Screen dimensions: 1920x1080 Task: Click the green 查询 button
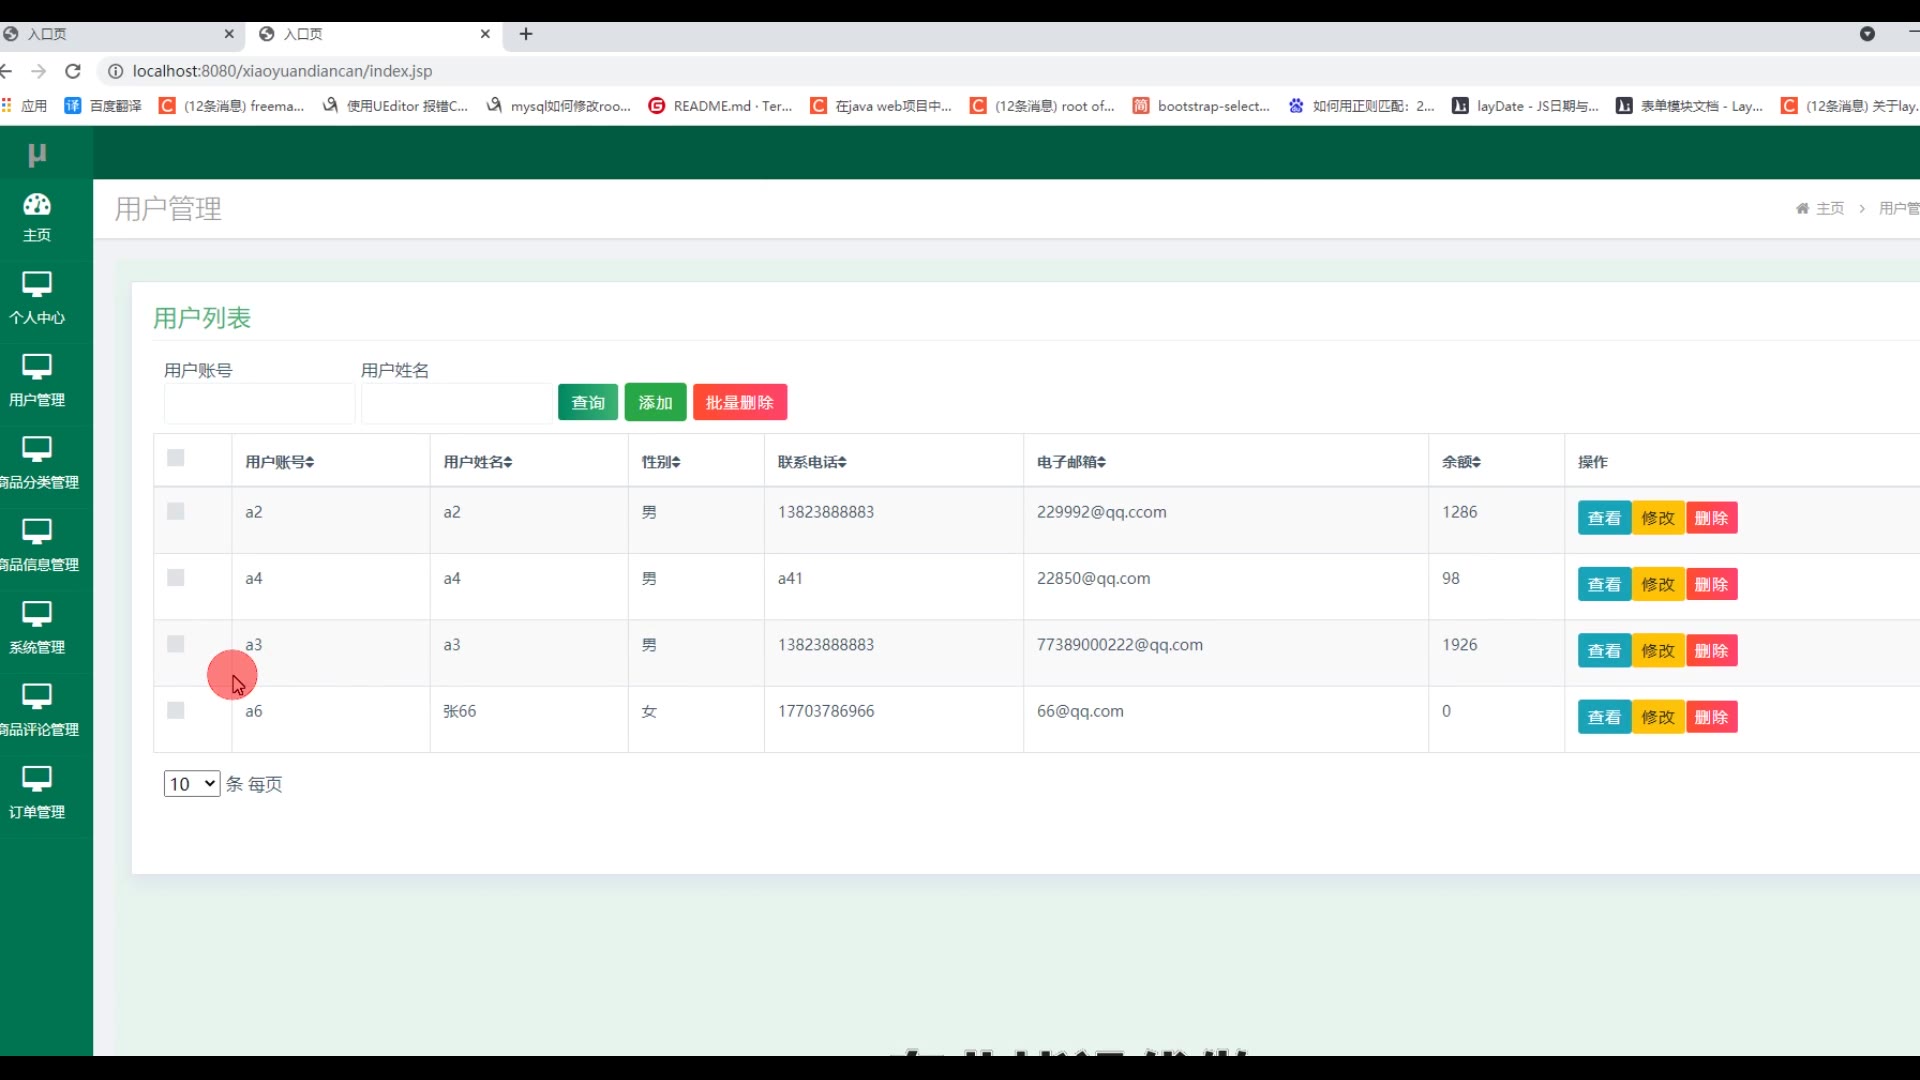(588, 403)
